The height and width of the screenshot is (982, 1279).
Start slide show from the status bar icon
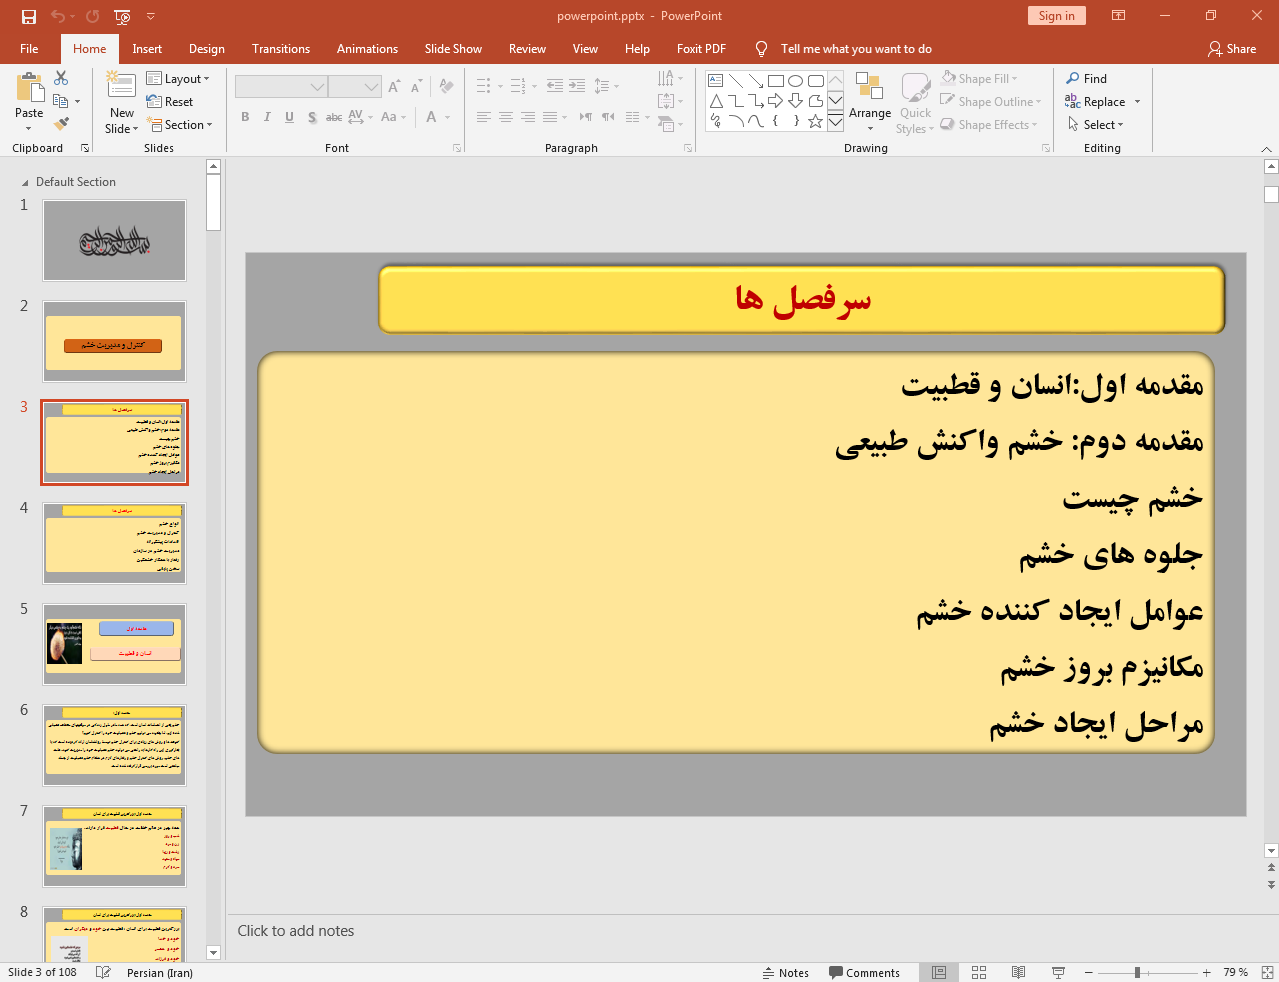point(1058,972)
